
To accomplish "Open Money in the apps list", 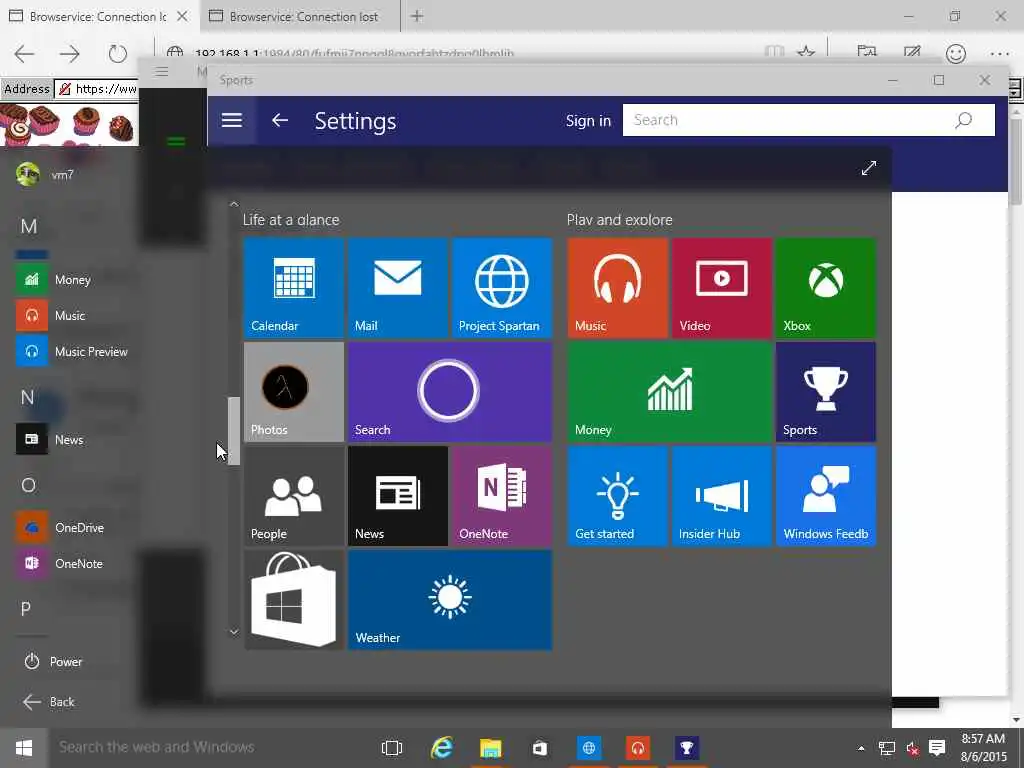I will coord(72,280).
